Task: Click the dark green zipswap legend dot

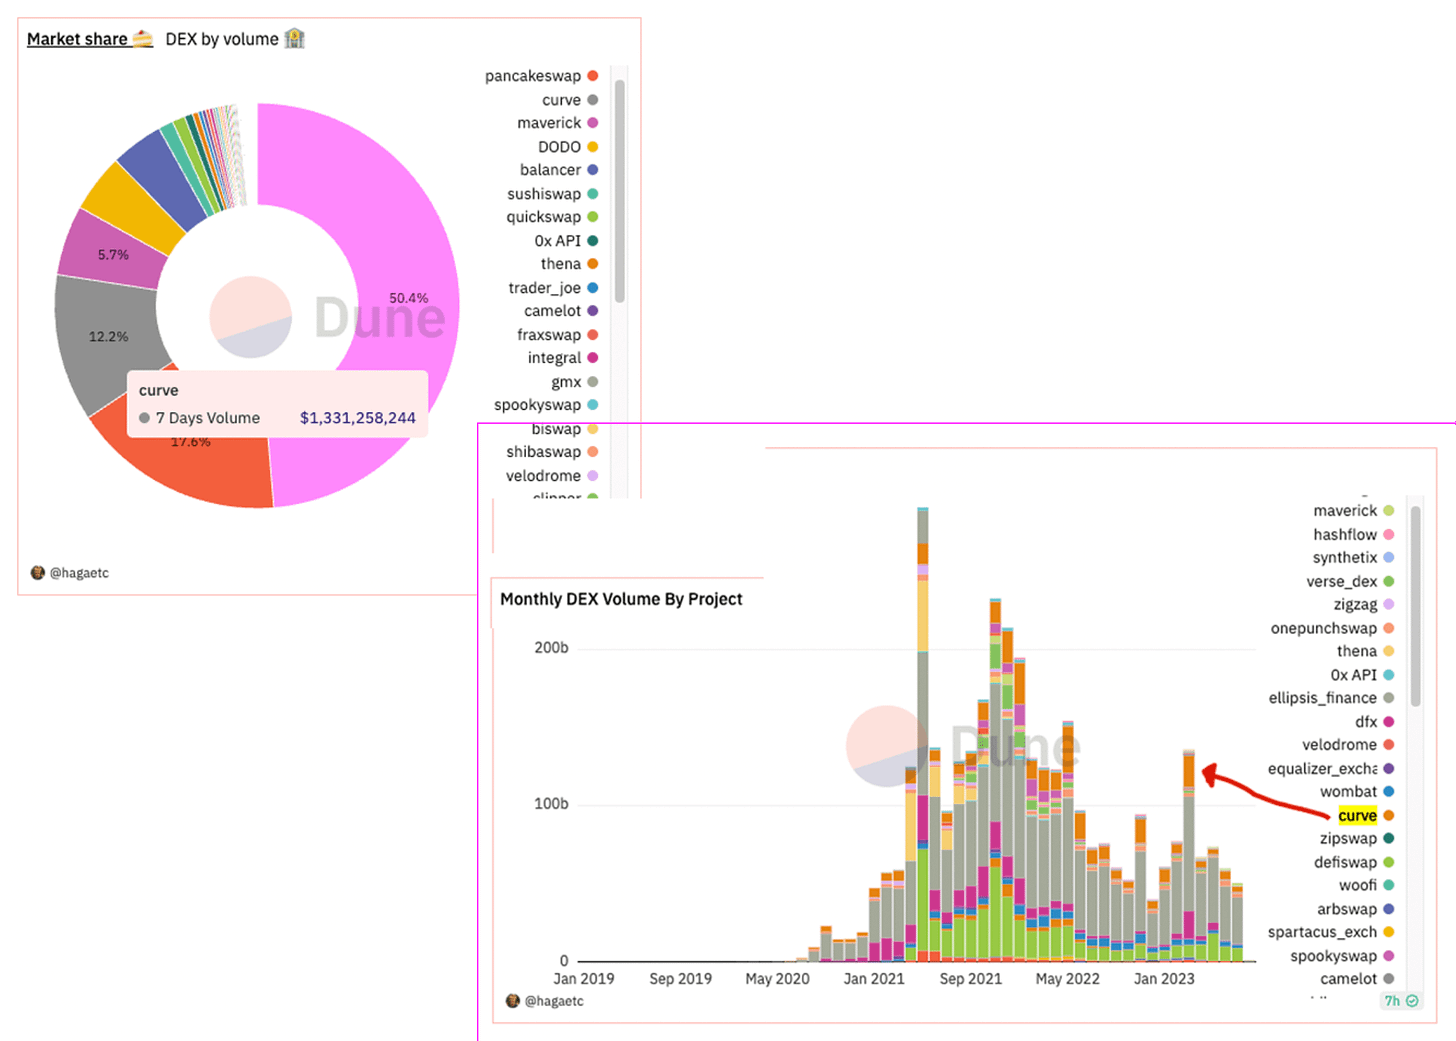Action: point(1389,839)
